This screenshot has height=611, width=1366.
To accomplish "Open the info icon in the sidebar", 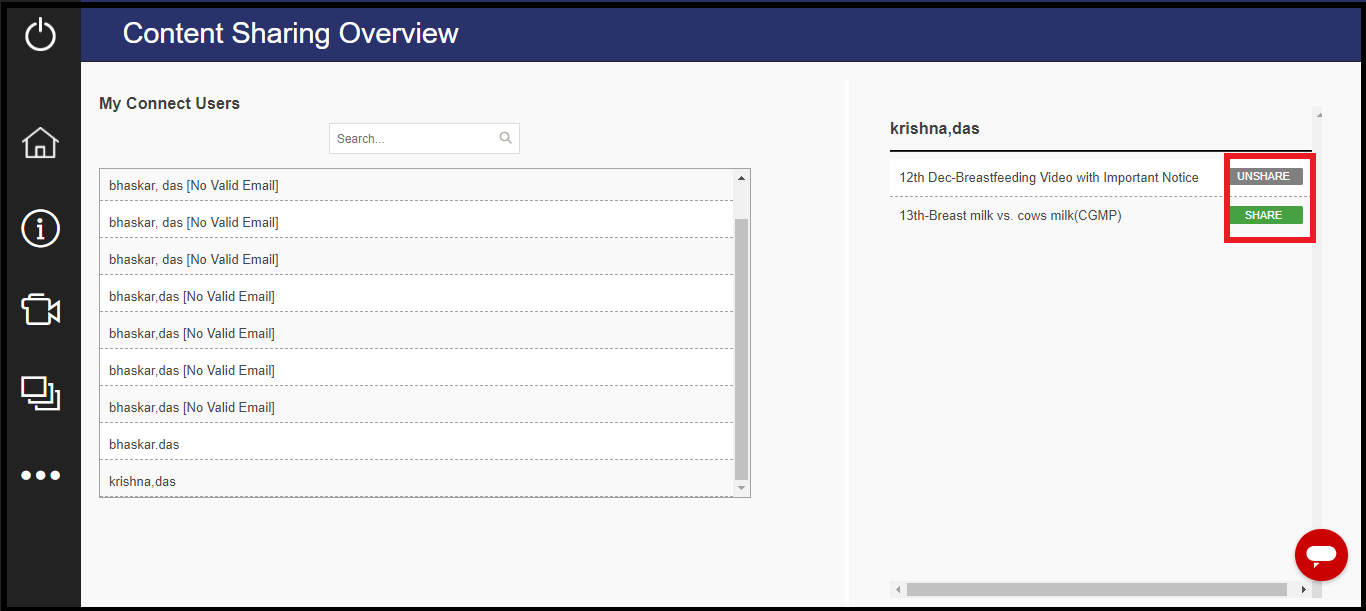I will [x=40, y=228].
